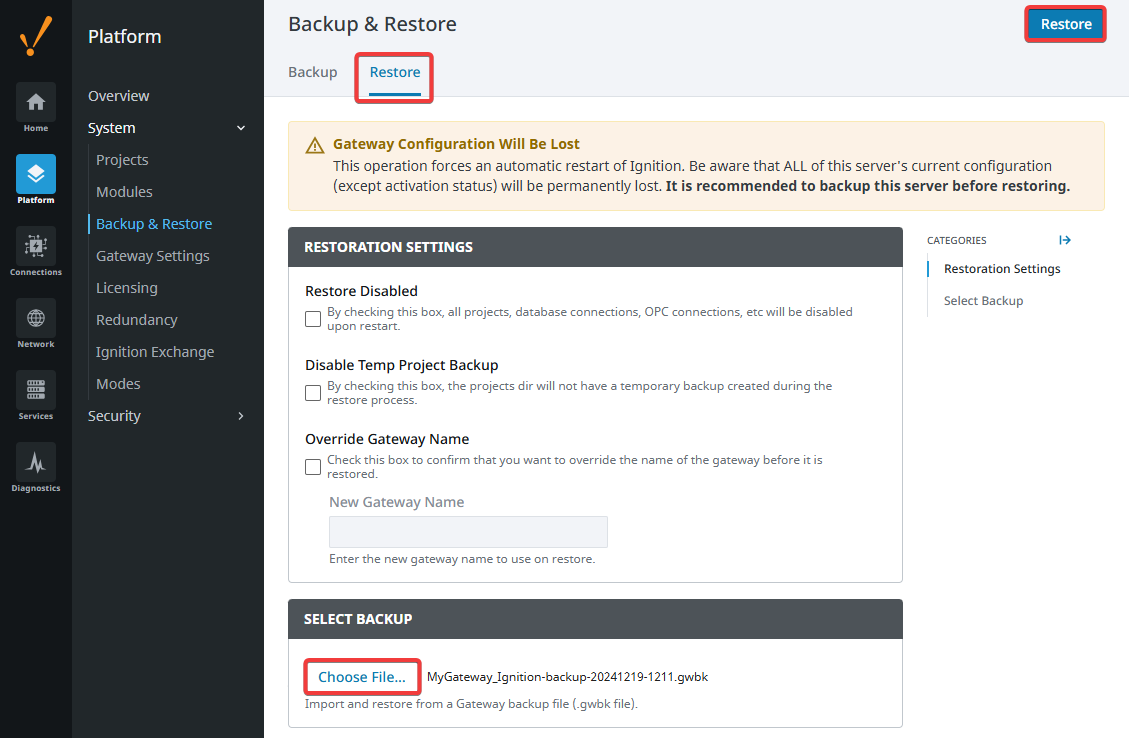Collapse the categories panel arrow icon
This screenshot has height=738, width=1129.
tap(1065, 240)
